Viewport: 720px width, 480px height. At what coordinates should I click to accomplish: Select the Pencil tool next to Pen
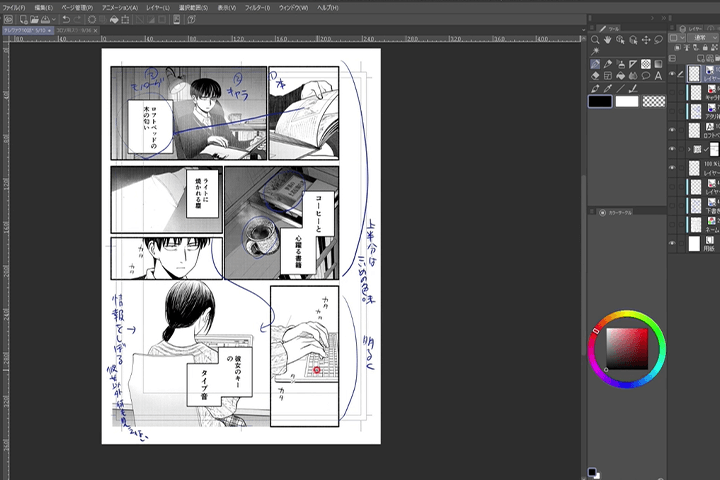(608, 64)
